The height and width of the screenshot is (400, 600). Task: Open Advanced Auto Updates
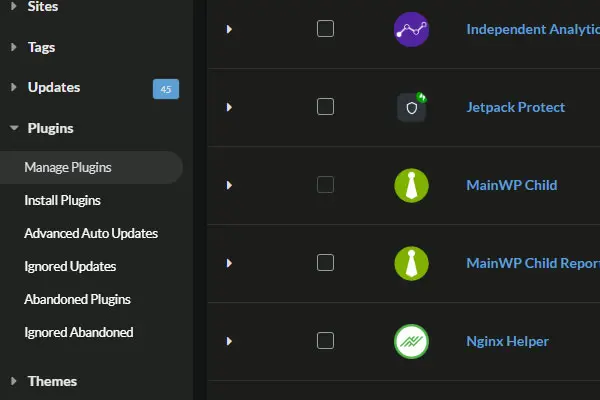[91, 233]
